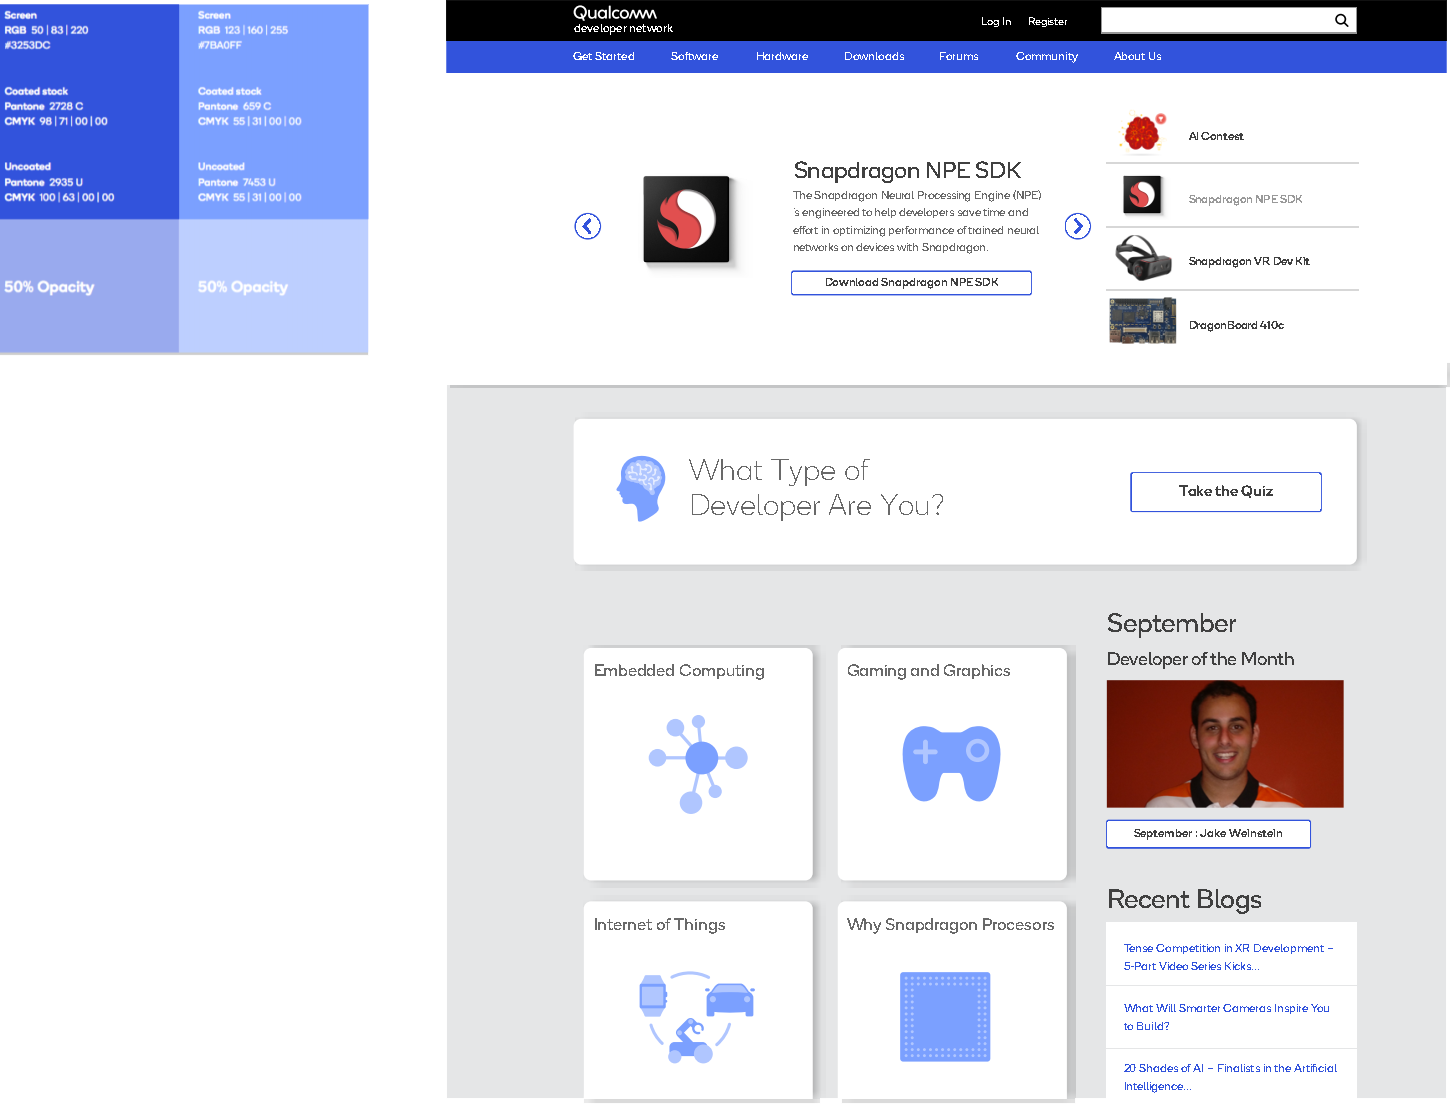
Task: Click the Embedded Computing card title
Action: coord(679,670)
